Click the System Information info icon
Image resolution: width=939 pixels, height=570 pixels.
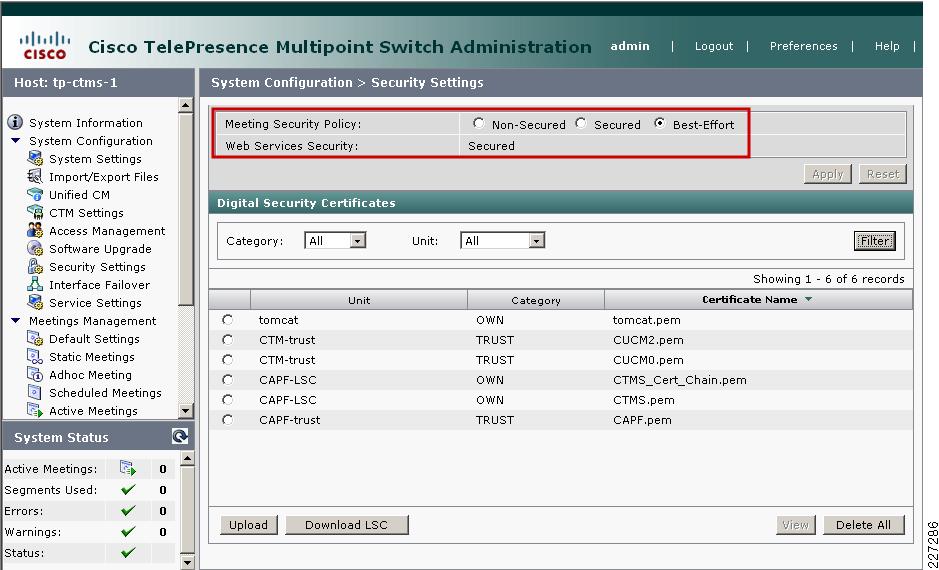(15, 123)
